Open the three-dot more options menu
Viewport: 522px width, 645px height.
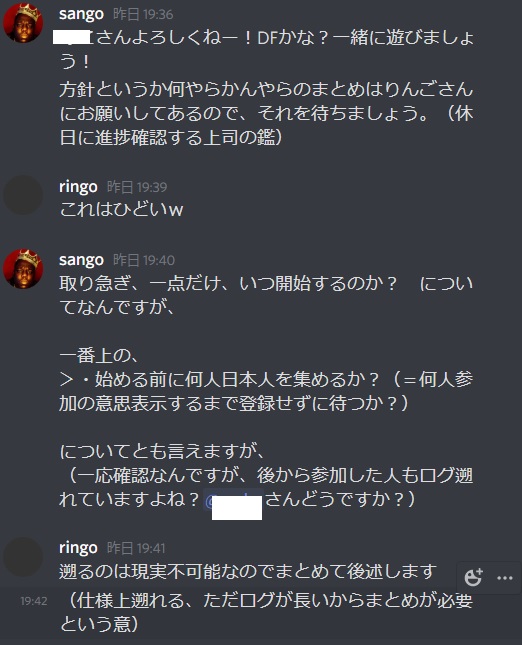pyautogui.click(x=505, y=578)
